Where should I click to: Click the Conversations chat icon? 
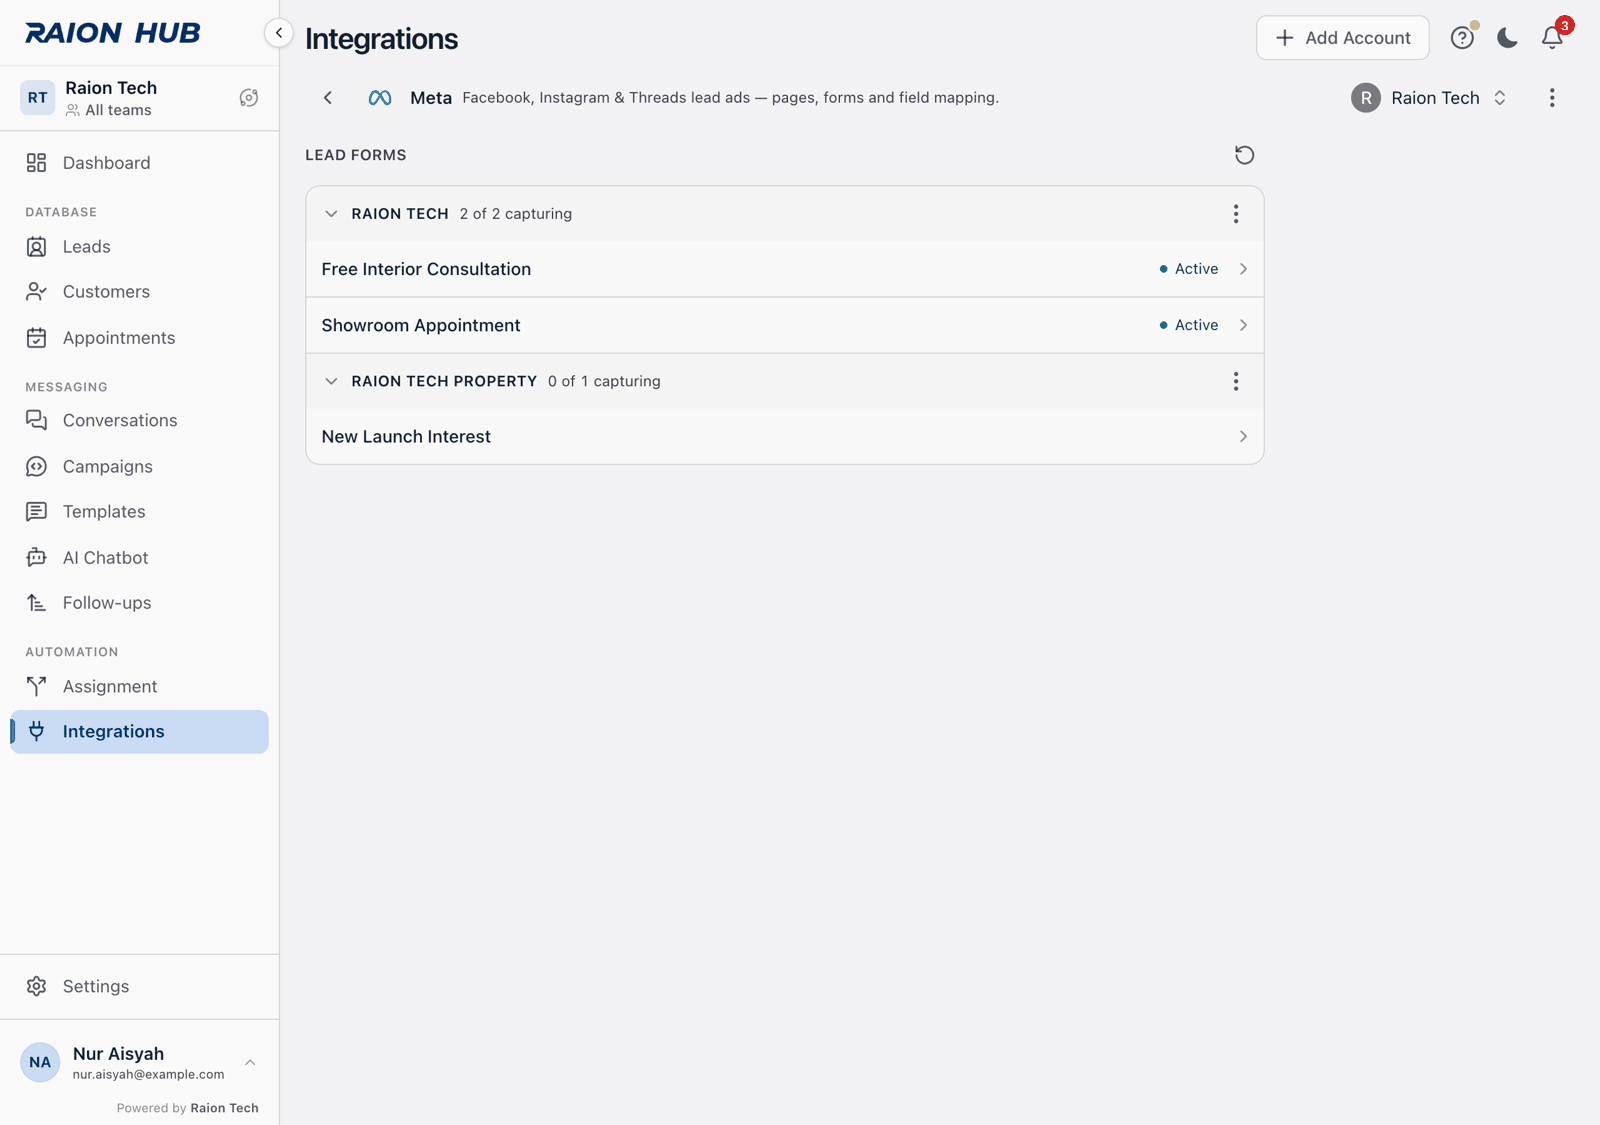(37, 421)
